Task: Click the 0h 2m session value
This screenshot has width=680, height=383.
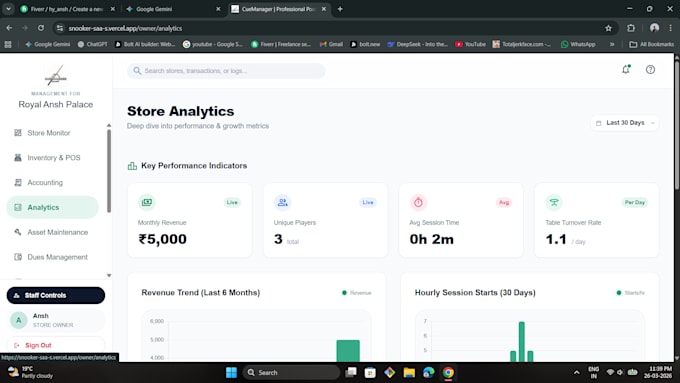Action: (x=432, y=239)
